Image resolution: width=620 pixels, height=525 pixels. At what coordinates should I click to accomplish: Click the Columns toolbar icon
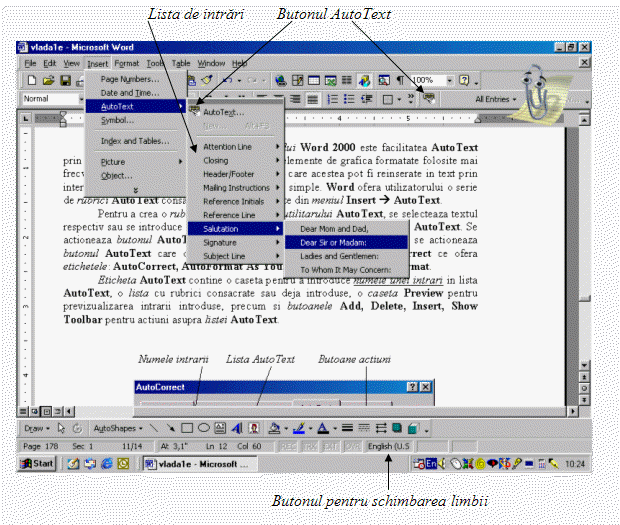[347, 81]
